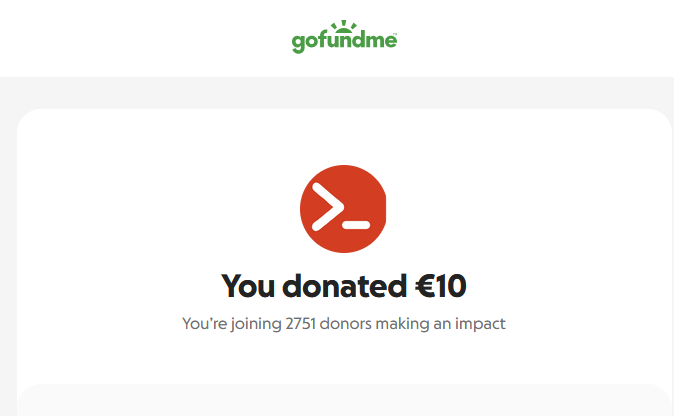Click the 2751 donor count number
The image size is (674, 416).
point(300,324)
